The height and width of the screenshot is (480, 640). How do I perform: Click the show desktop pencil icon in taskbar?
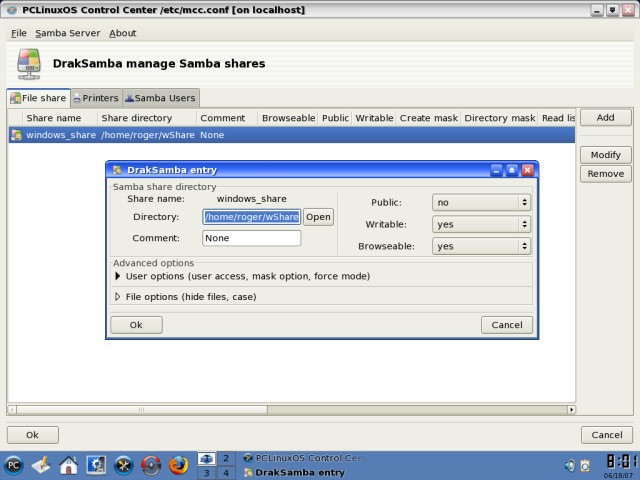click(x=41, y=466)
